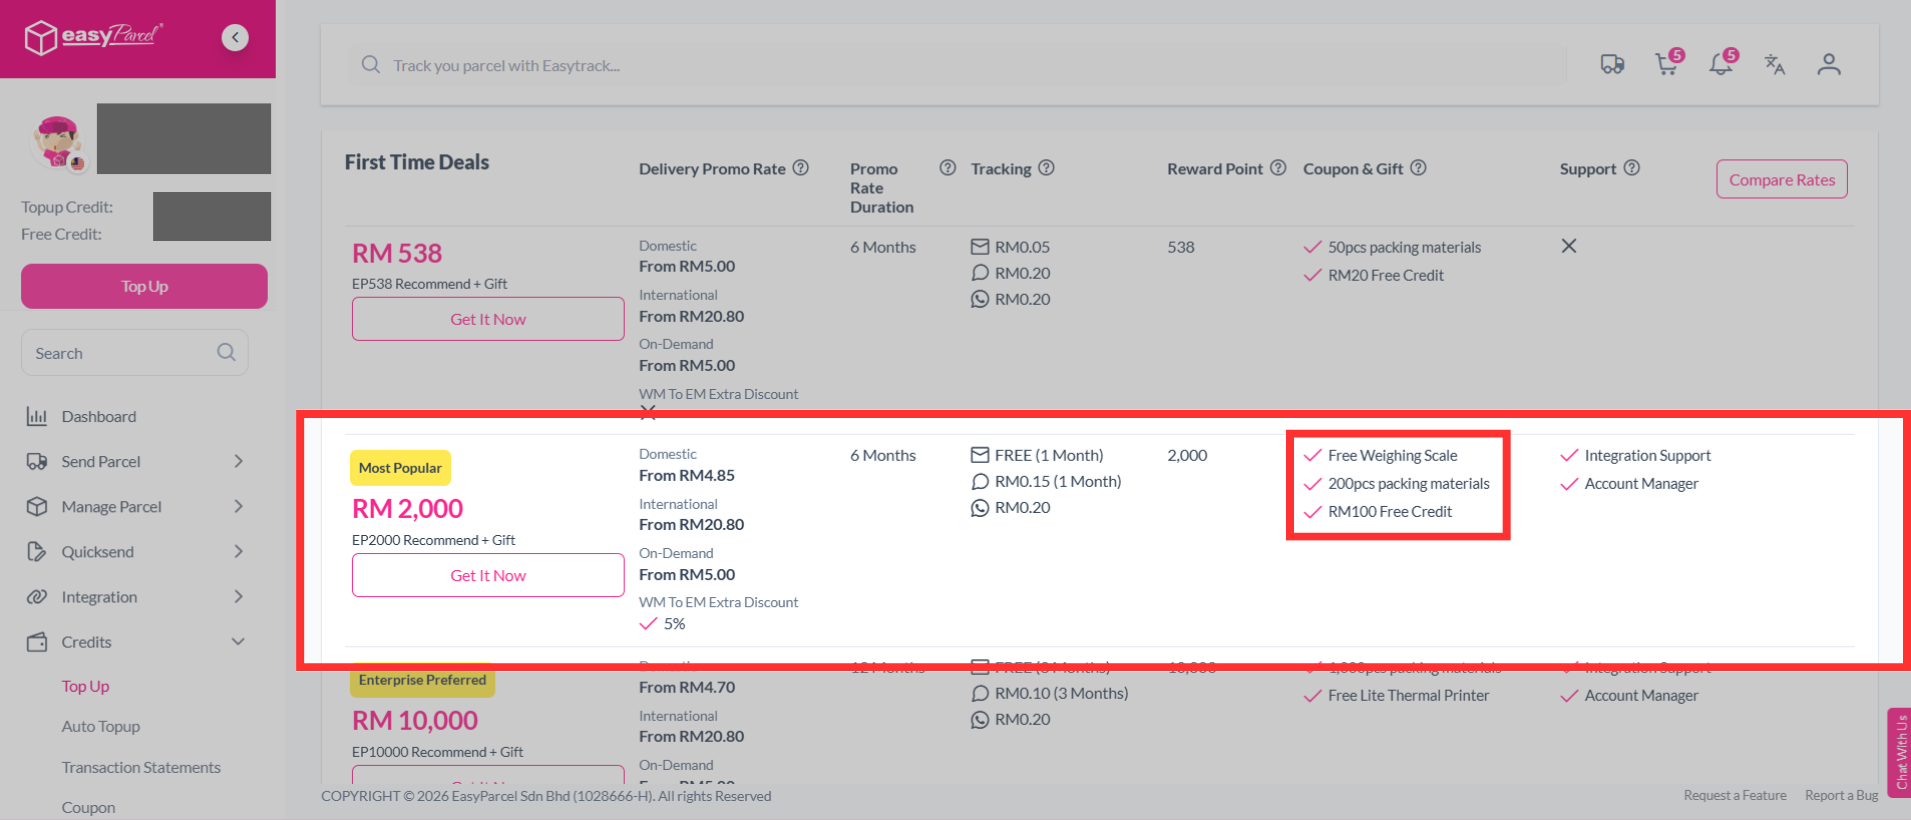The width and height of the screenshot is (1911, 820).
Task: Click help icon next to Promo Rate Duration
Action: (948, 168)
